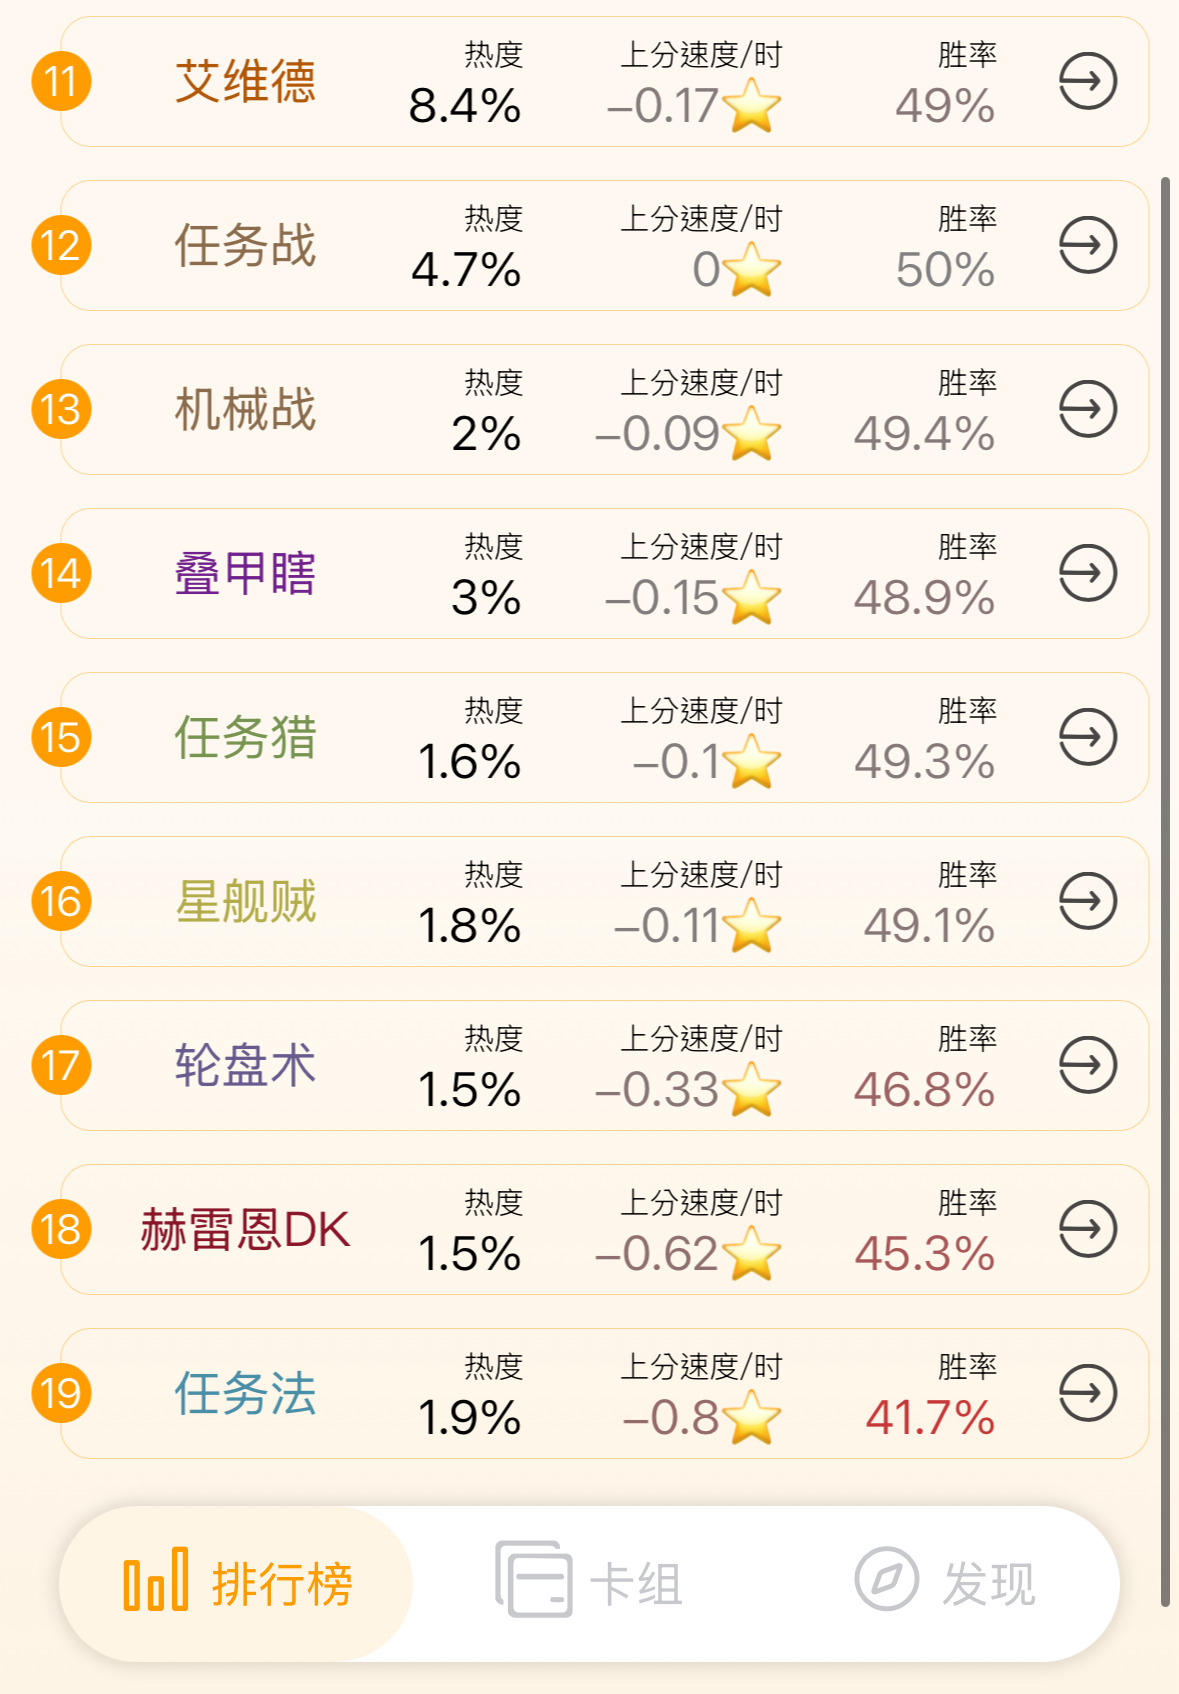Select the 赫雷恩DK deck name
This screenshot has height=1694, width=1179.
tap(245, 1229)
